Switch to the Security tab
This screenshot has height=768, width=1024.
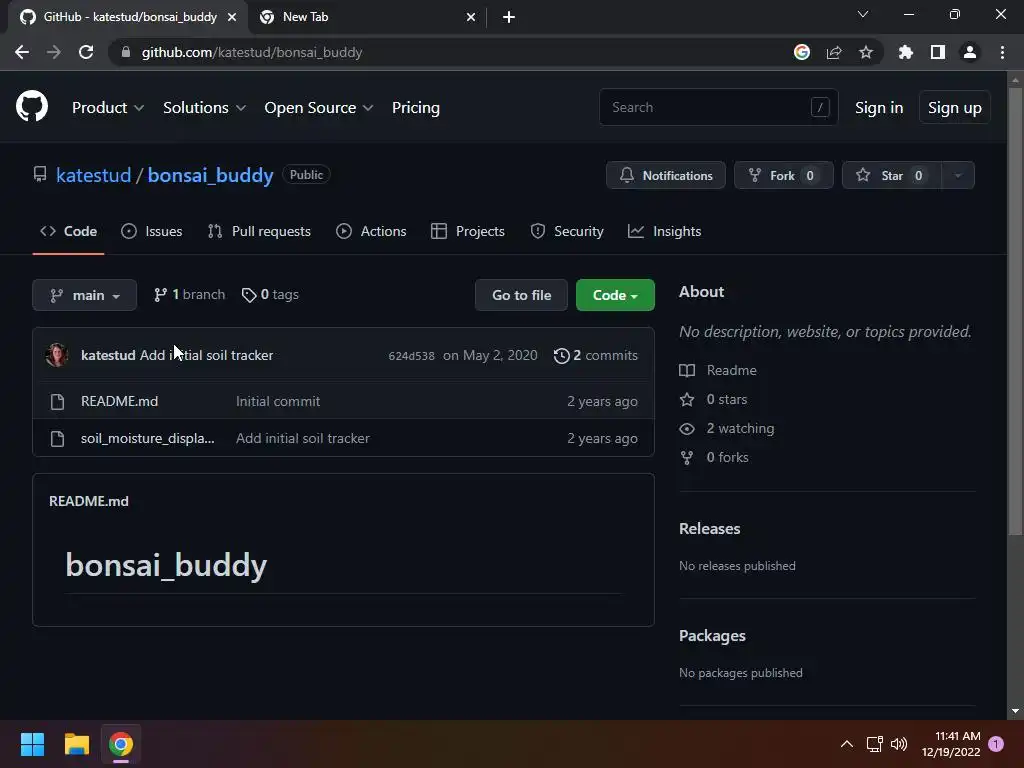tap(567, 231)
